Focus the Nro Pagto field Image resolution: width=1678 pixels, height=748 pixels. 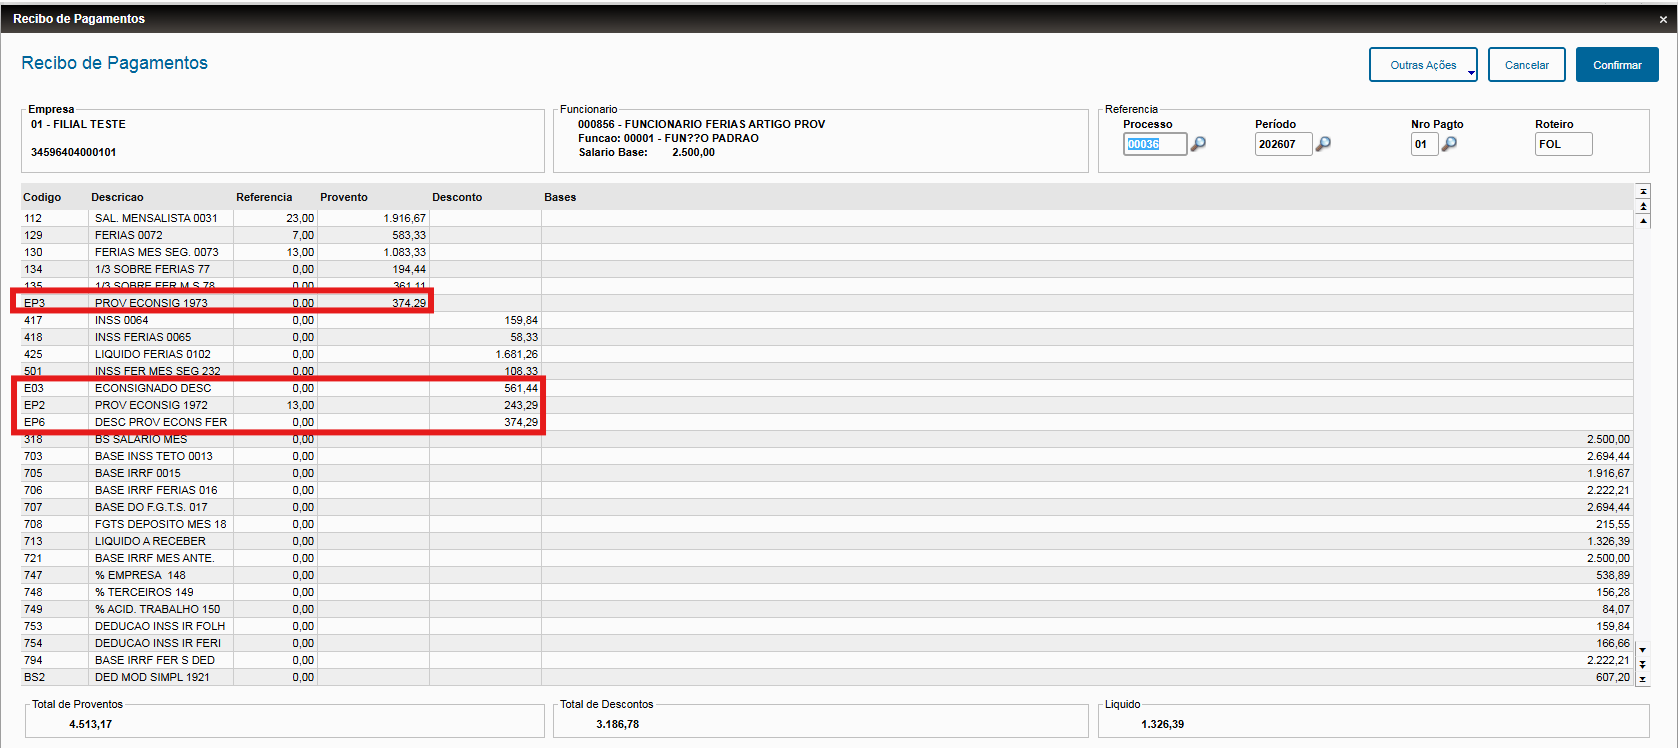click(x=1424, y=144)
